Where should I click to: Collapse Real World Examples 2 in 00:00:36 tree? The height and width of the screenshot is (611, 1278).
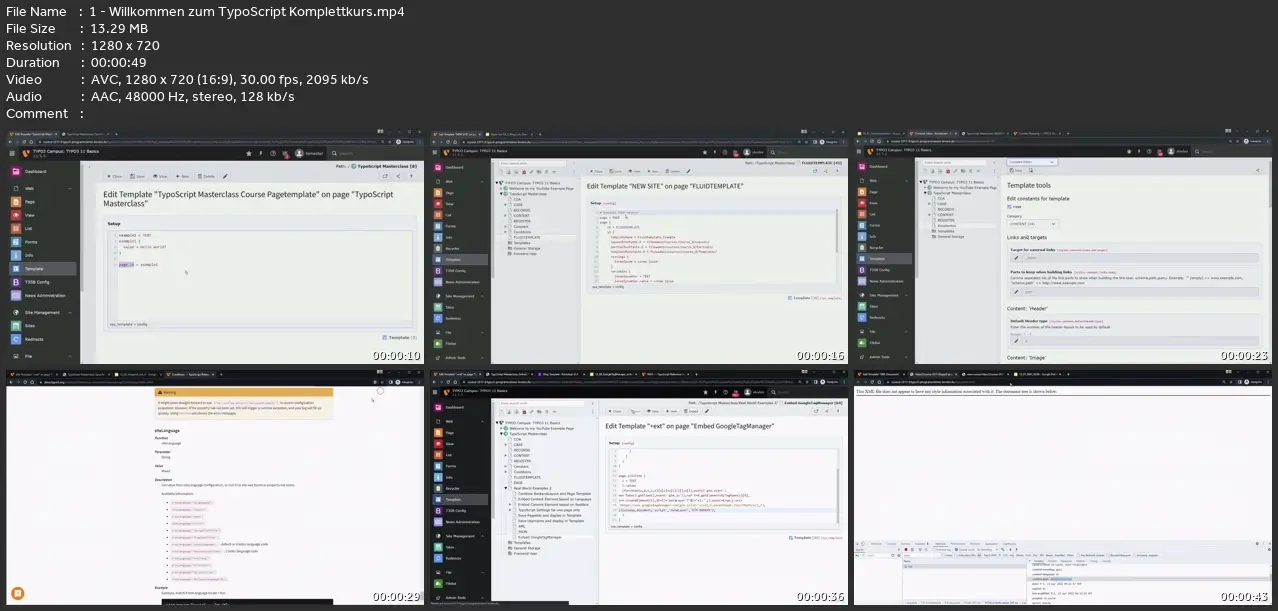pyautogui.click(x=505, y=488)
